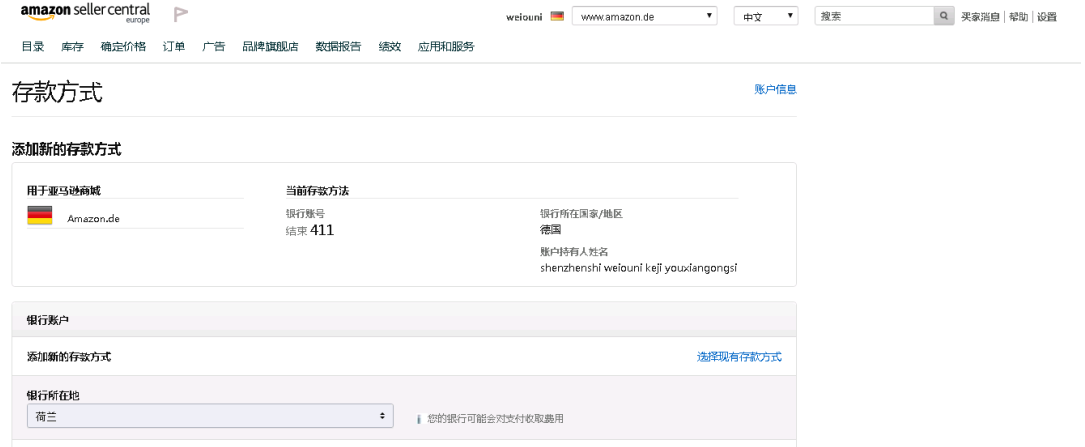1085x447 pixels.
Task: Click the German flag next to weiouni
Action: click(x=557, y=16)
